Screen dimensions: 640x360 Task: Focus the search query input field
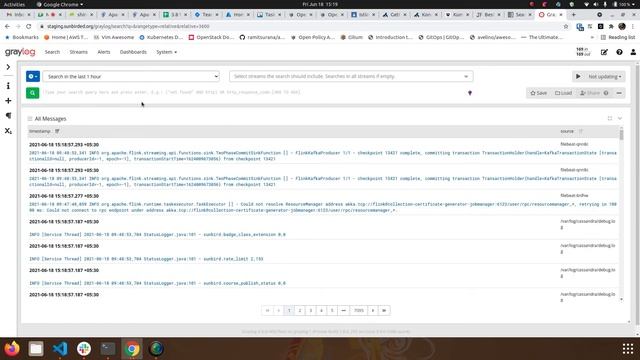pyautogui.click(x=253, y=92)
